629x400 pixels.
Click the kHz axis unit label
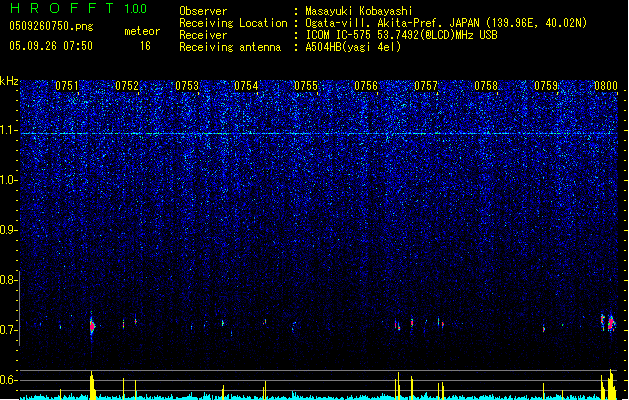coord(9,81)
